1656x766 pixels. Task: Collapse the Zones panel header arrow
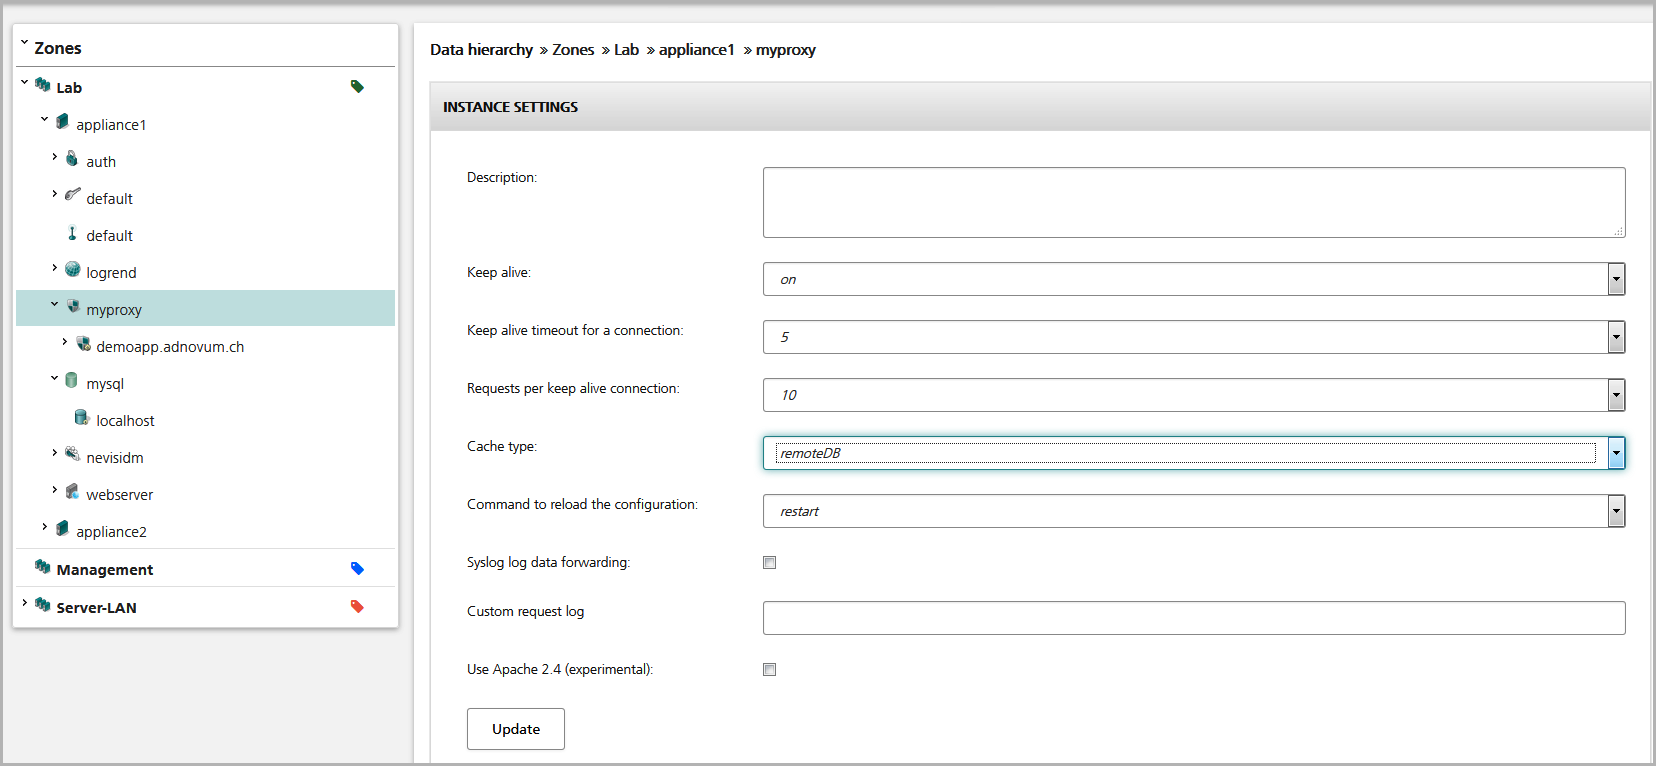[24, 43]
